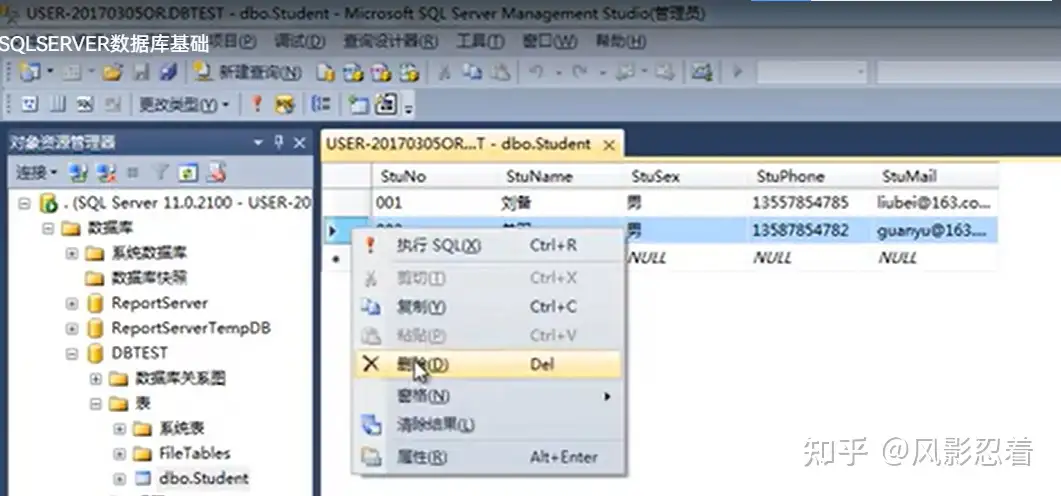Click the Add Group By icon

pyautogui.click(x=321, y=104)
